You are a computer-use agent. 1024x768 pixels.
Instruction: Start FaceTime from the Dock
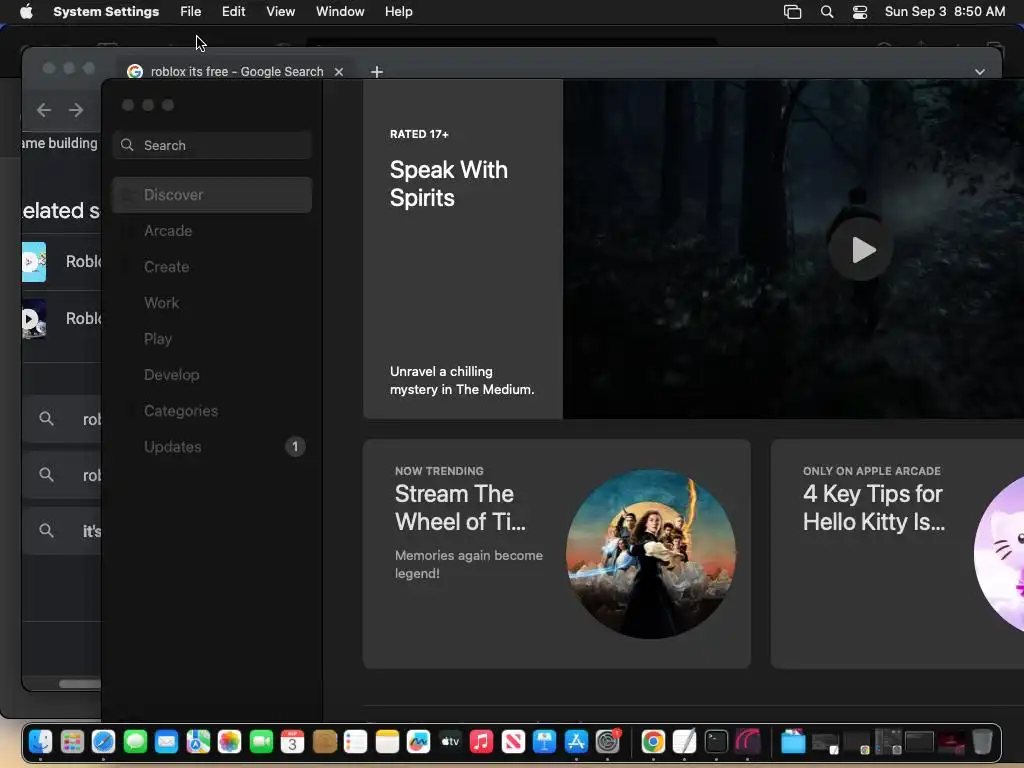(261, 742)
